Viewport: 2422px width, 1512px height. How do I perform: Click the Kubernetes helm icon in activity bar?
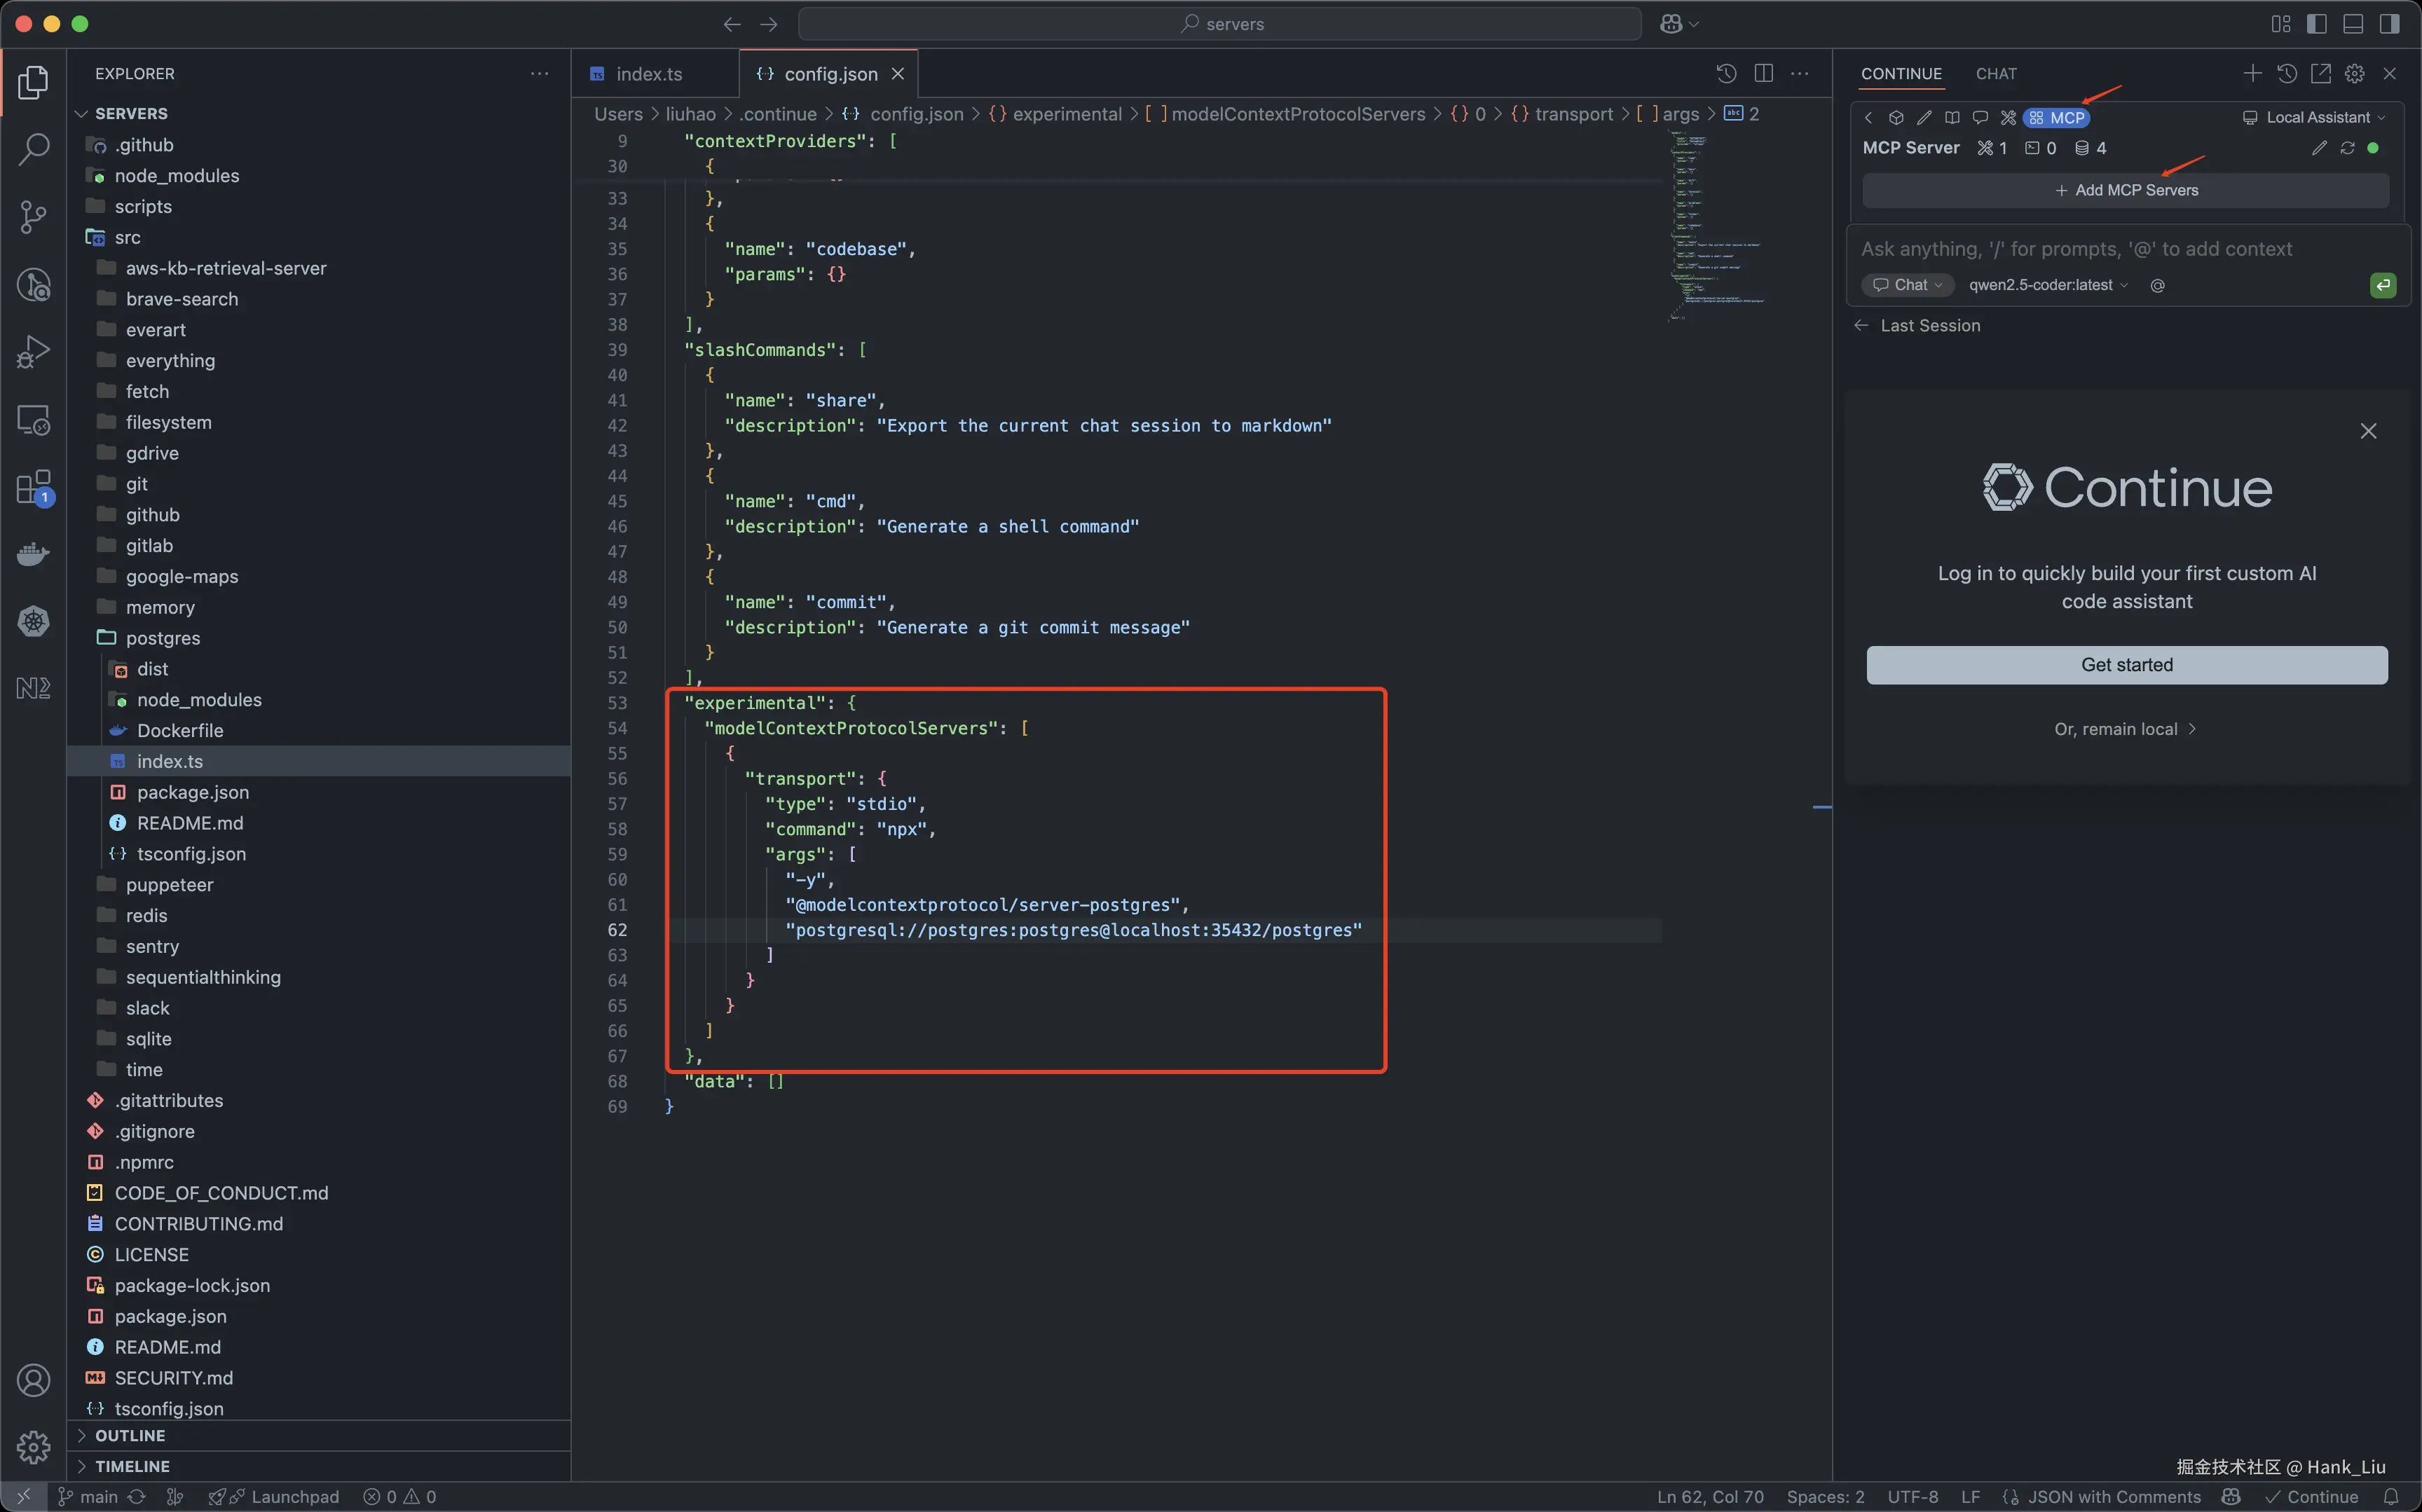point(33,621)
